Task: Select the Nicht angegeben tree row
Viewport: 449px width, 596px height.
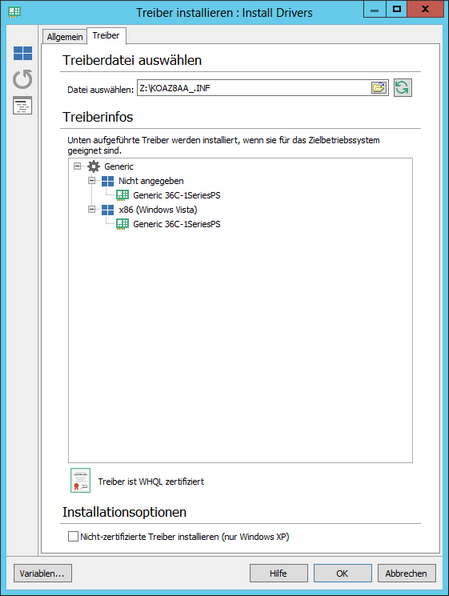Action: (x=151, y=181)
